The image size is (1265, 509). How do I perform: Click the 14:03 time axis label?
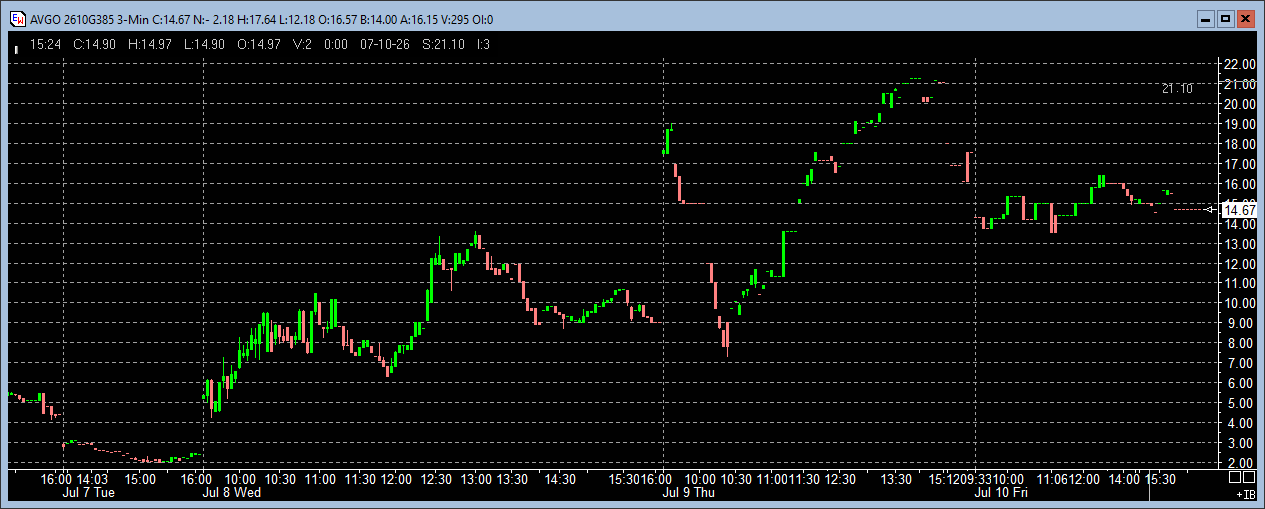point(92,479)
